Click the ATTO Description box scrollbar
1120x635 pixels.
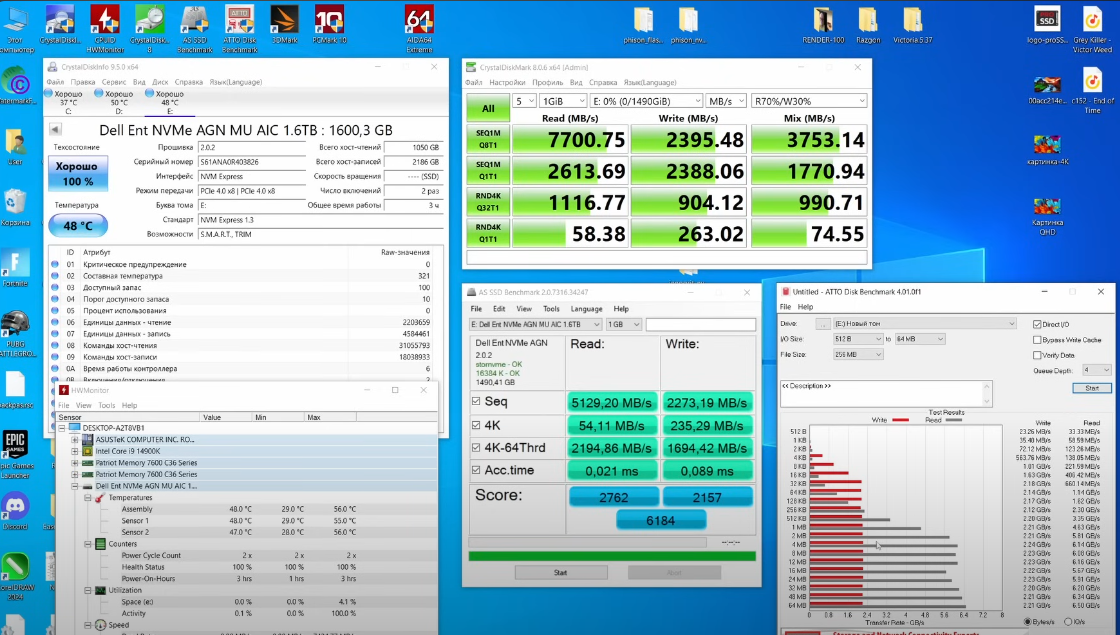(987, 394)
